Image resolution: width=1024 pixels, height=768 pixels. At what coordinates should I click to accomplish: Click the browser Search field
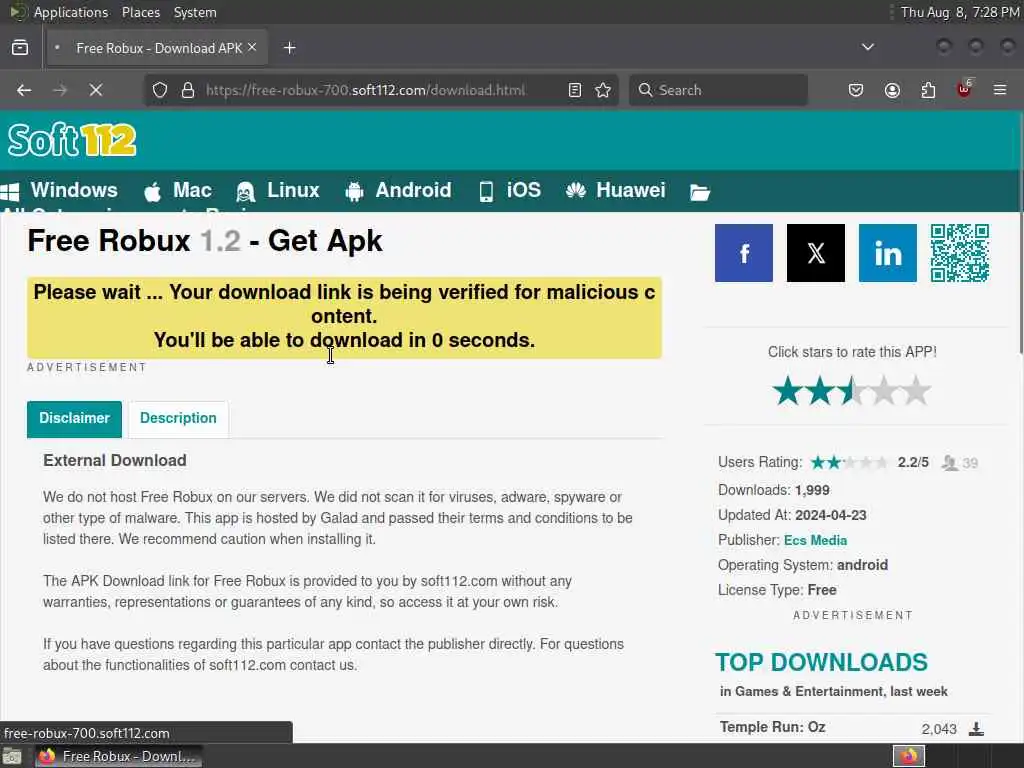click(718, 90)
